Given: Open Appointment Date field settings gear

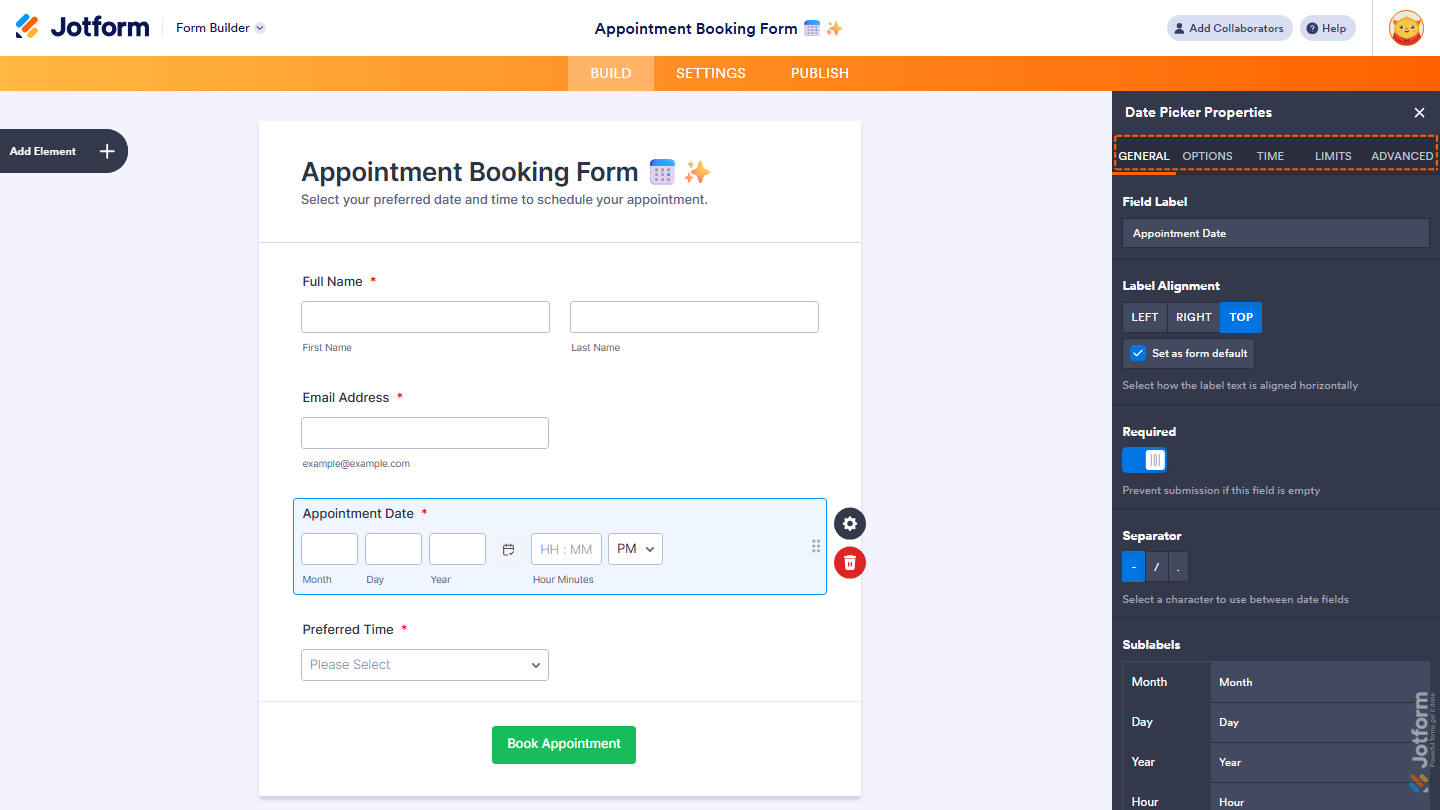Looking at the screenshot, I should [x=849, y=523].
